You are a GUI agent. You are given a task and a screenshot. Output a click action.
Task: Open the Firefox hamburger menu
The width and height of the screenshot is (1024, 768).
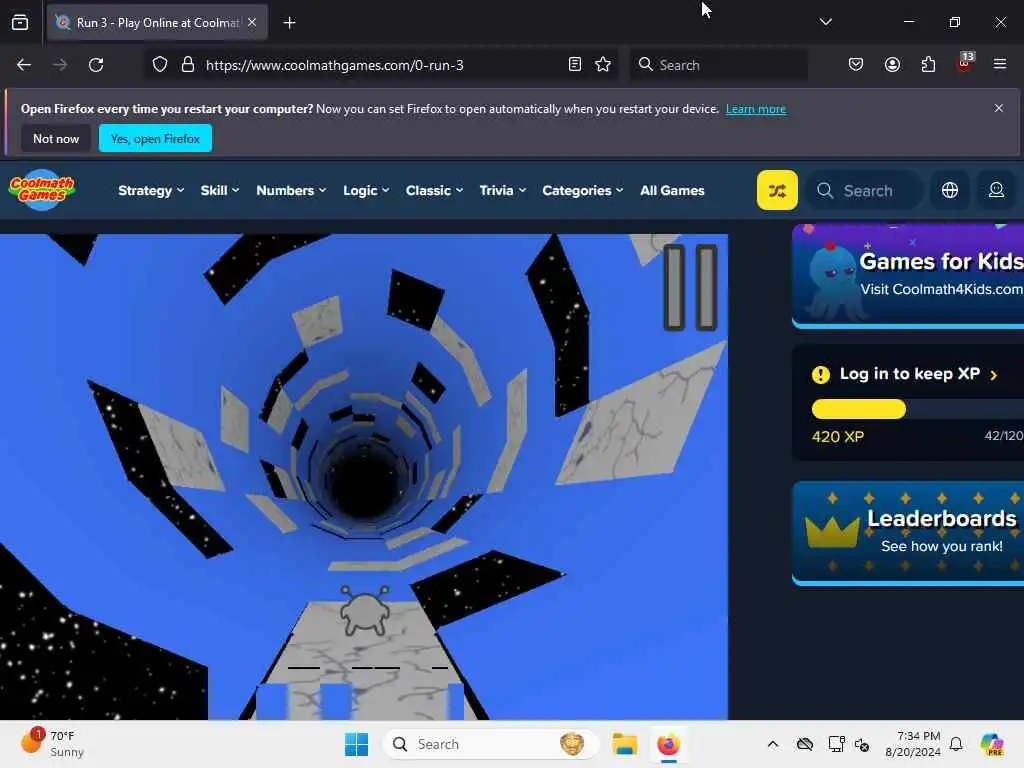point(1000,64)
